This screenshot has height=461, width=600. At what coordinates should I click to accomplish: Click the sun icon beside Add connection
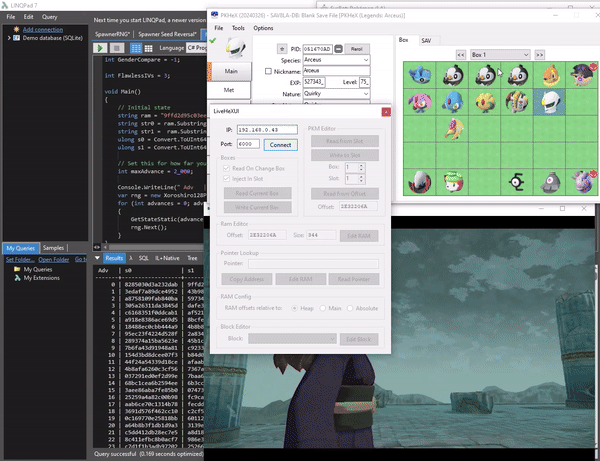pyautogui.click(x=16, y=29)
